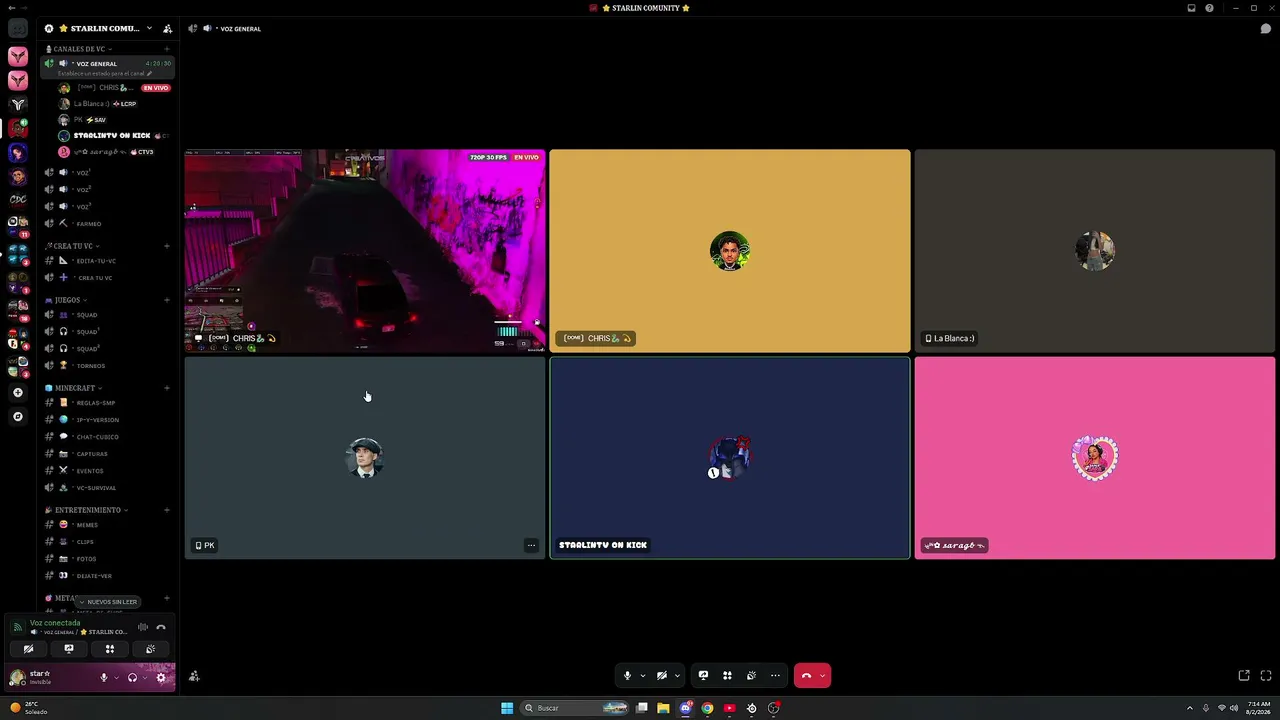Click EN VIVO badge beside CHRIS

pyautogui.click(x=156, y=88)
